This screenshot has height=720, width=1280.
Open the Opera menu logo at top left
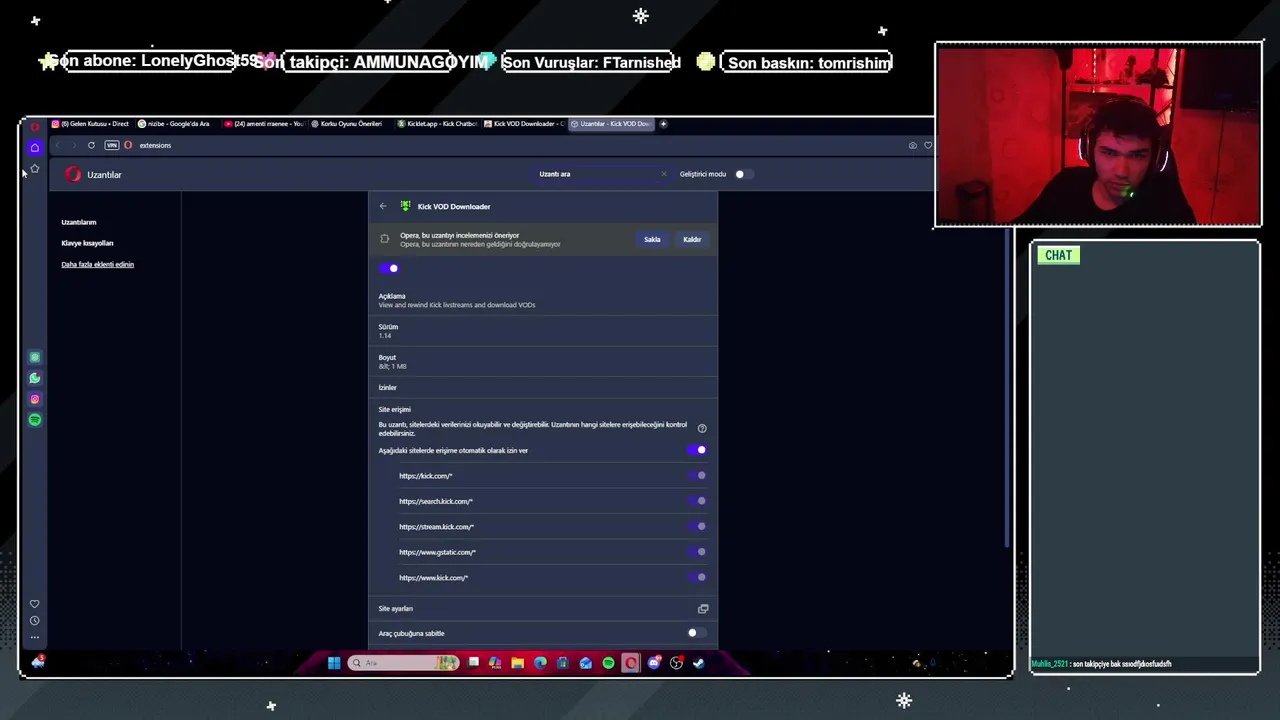35,127
